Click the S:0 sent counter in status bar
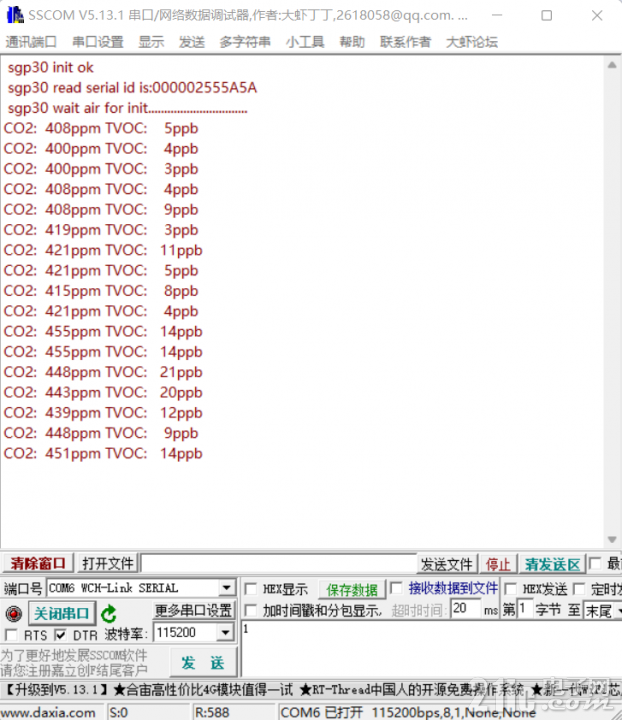Screen dimensions: 622x720 point(118,713)
